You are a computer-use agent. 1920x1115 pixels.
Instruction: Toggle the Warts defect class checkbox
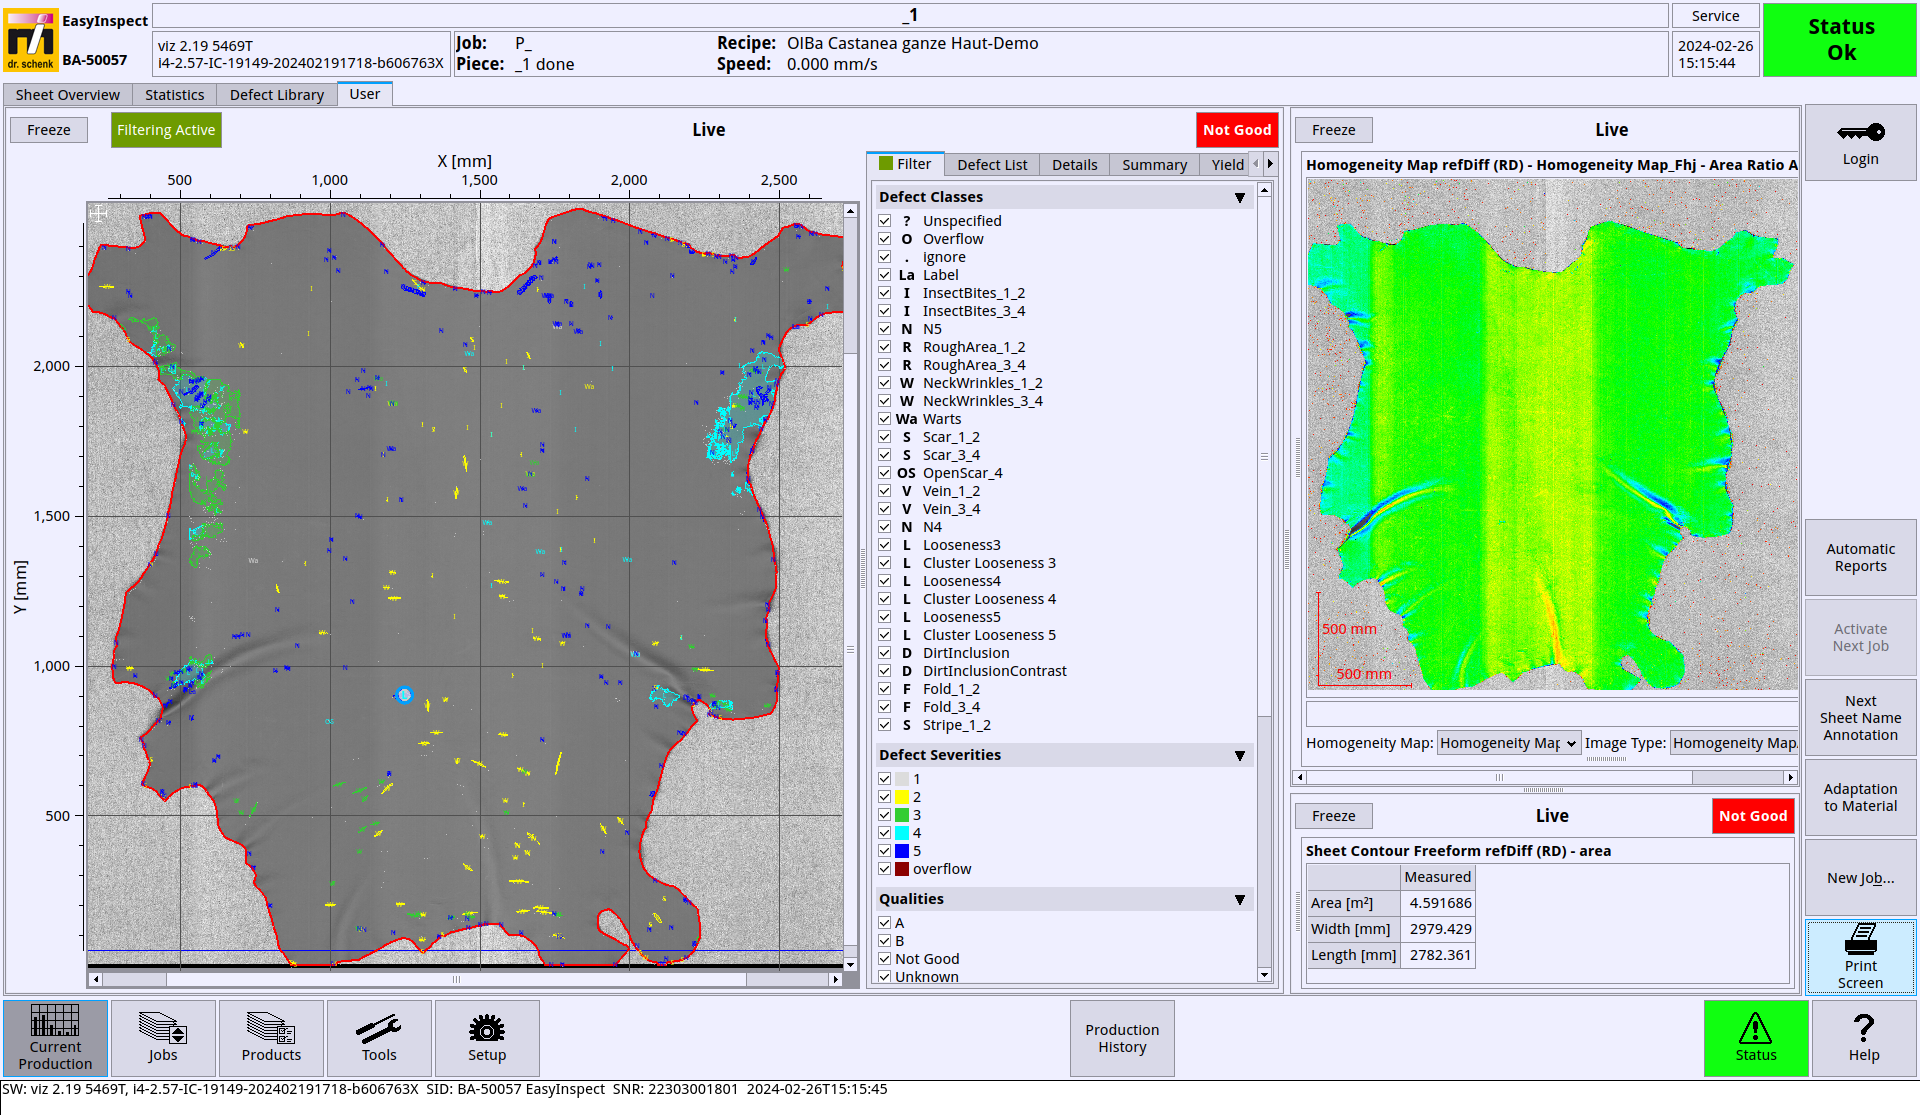click(x=885, y=419)
